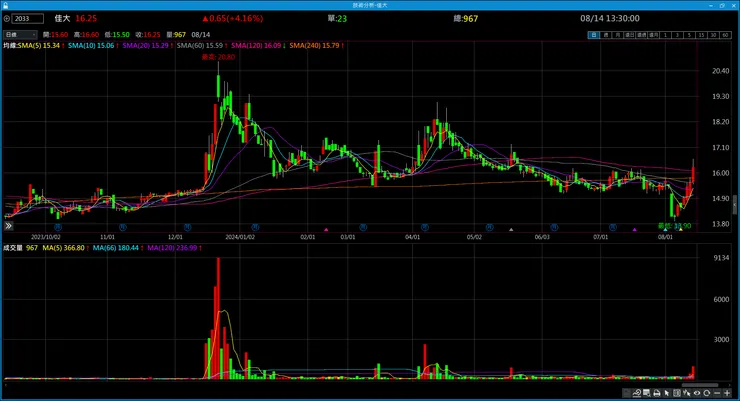Expand the double-chevron panel at chart left
The width and height of the screenshot is (740, 401).
8,226
